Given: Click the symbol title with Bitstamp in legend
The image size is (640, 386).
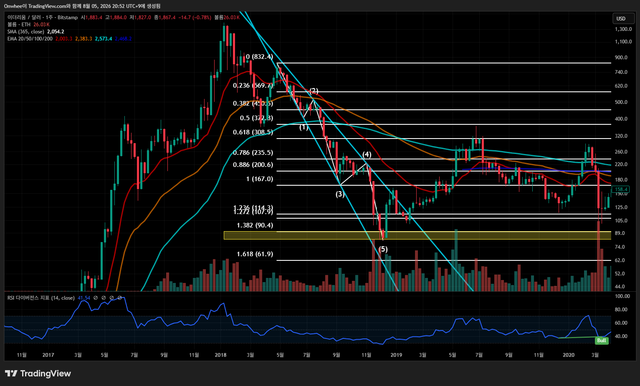Looking at the screenshot, I should click(x=42, y=18).
